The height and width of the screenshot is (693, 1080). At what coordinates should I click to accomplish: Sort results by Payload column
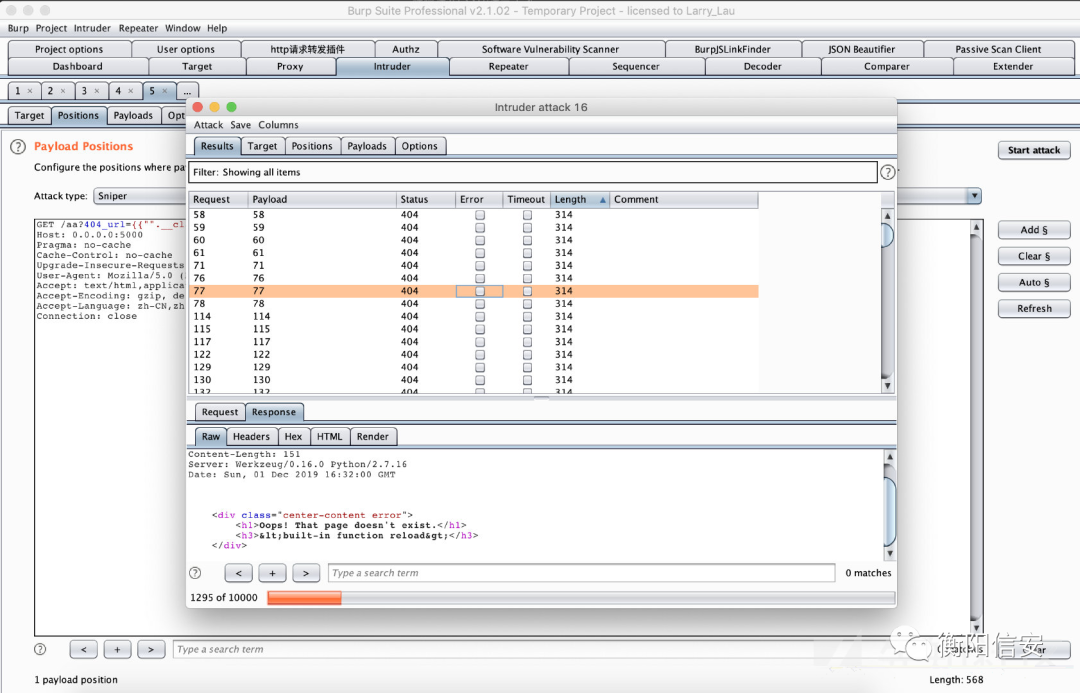tap(322, 200)
